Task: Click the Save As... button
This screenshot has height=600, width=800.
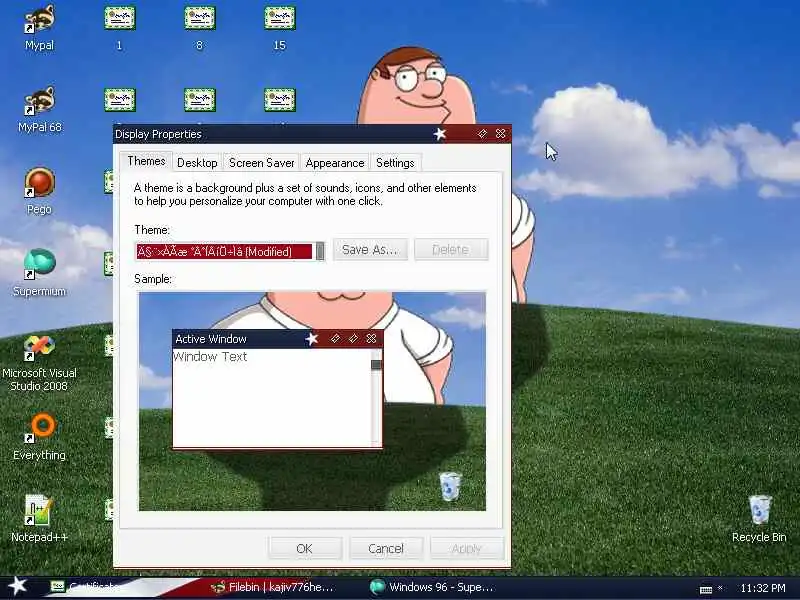Action: 370,249
